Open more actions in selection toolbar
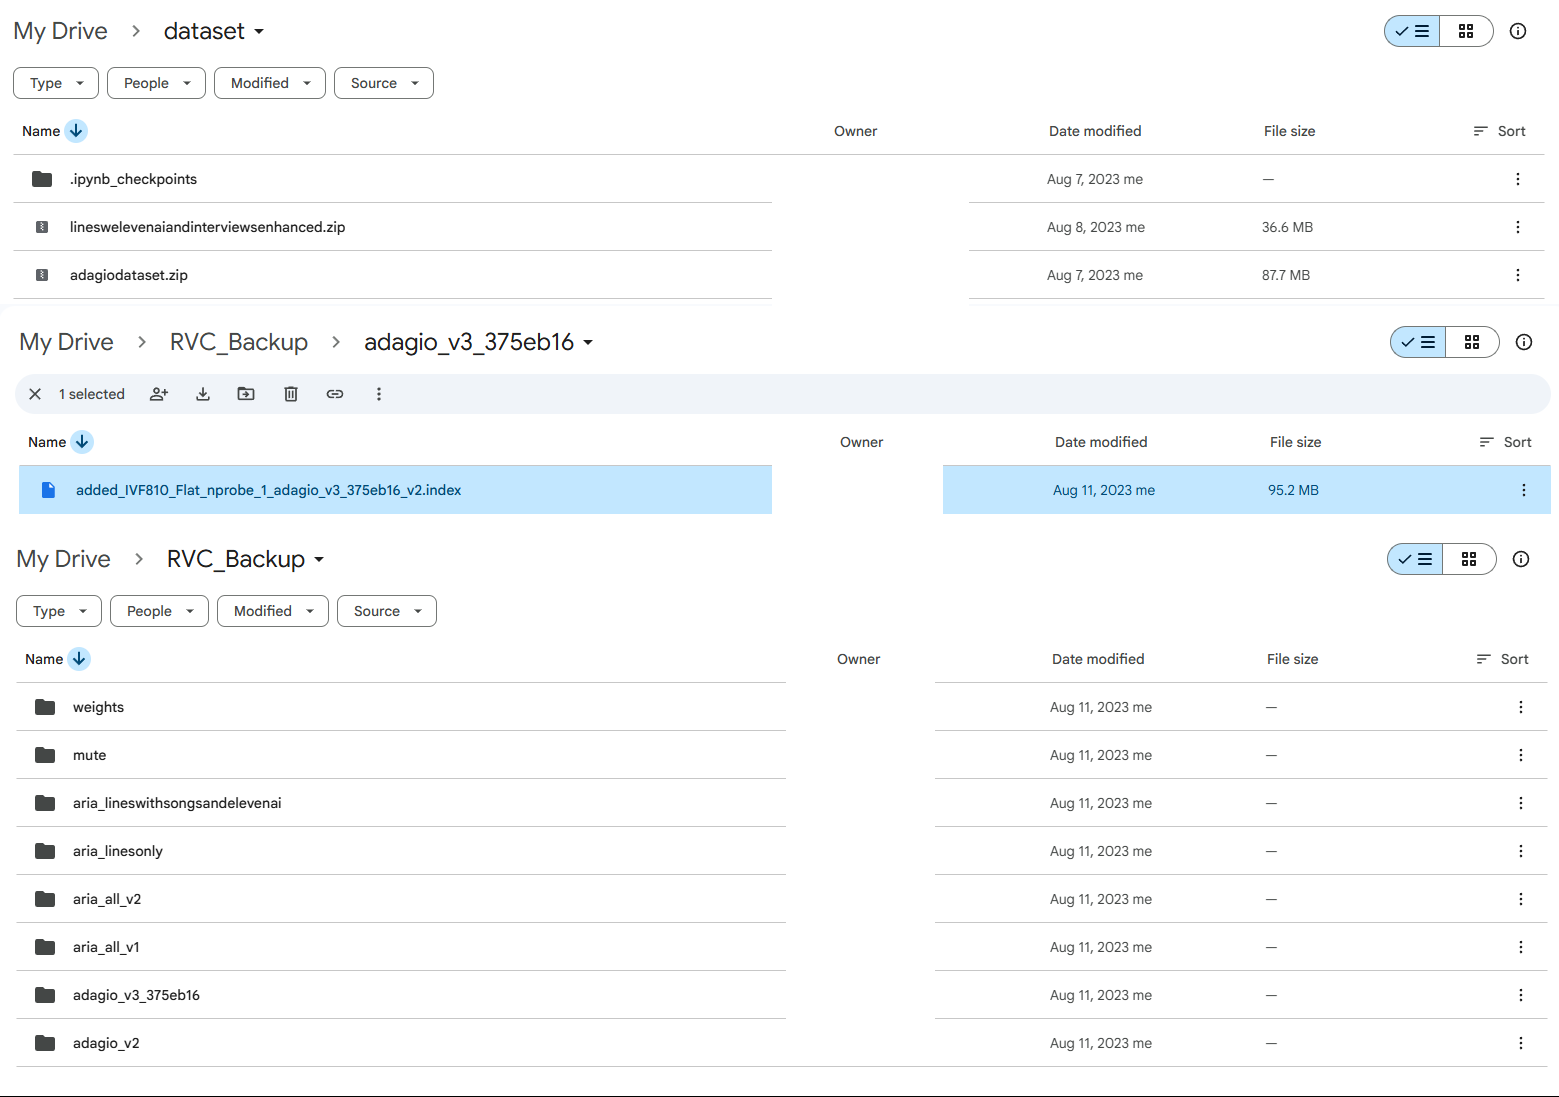Screen dimensions: 1559x1097 (x=379, y=394)
